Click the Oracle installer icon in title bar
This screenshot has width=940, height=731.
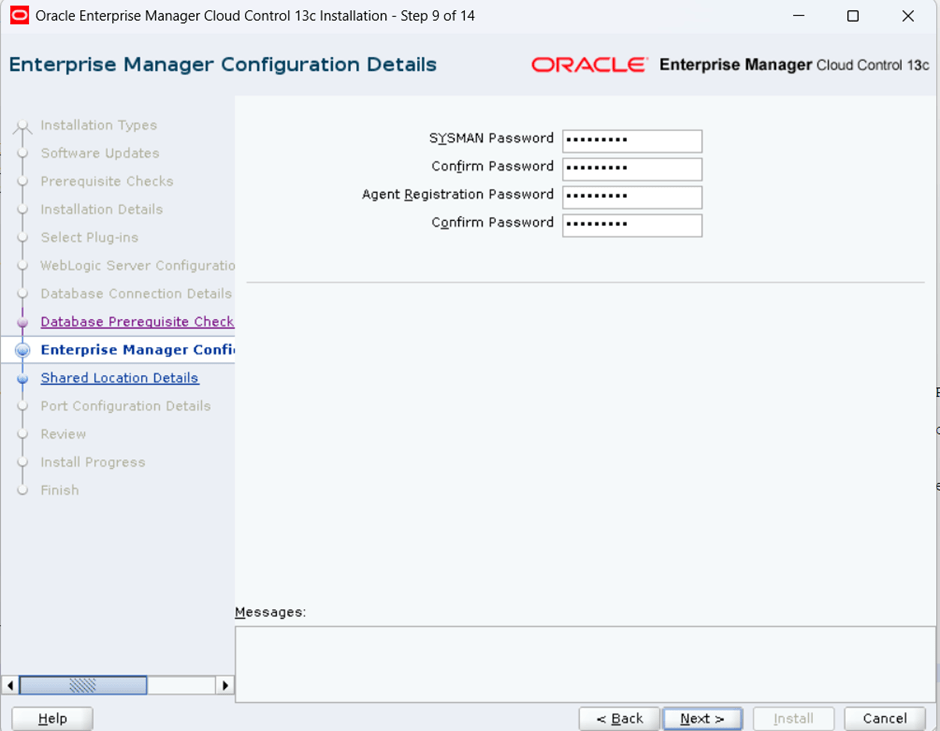pyautogui.click(x=19, y=16)
